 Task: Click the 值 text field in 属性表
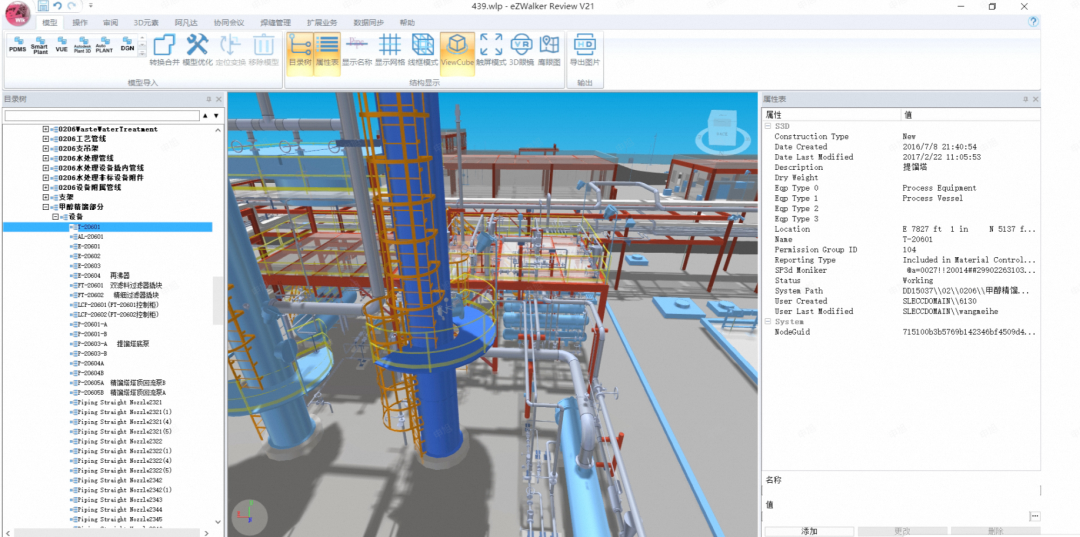coord(897,516)
